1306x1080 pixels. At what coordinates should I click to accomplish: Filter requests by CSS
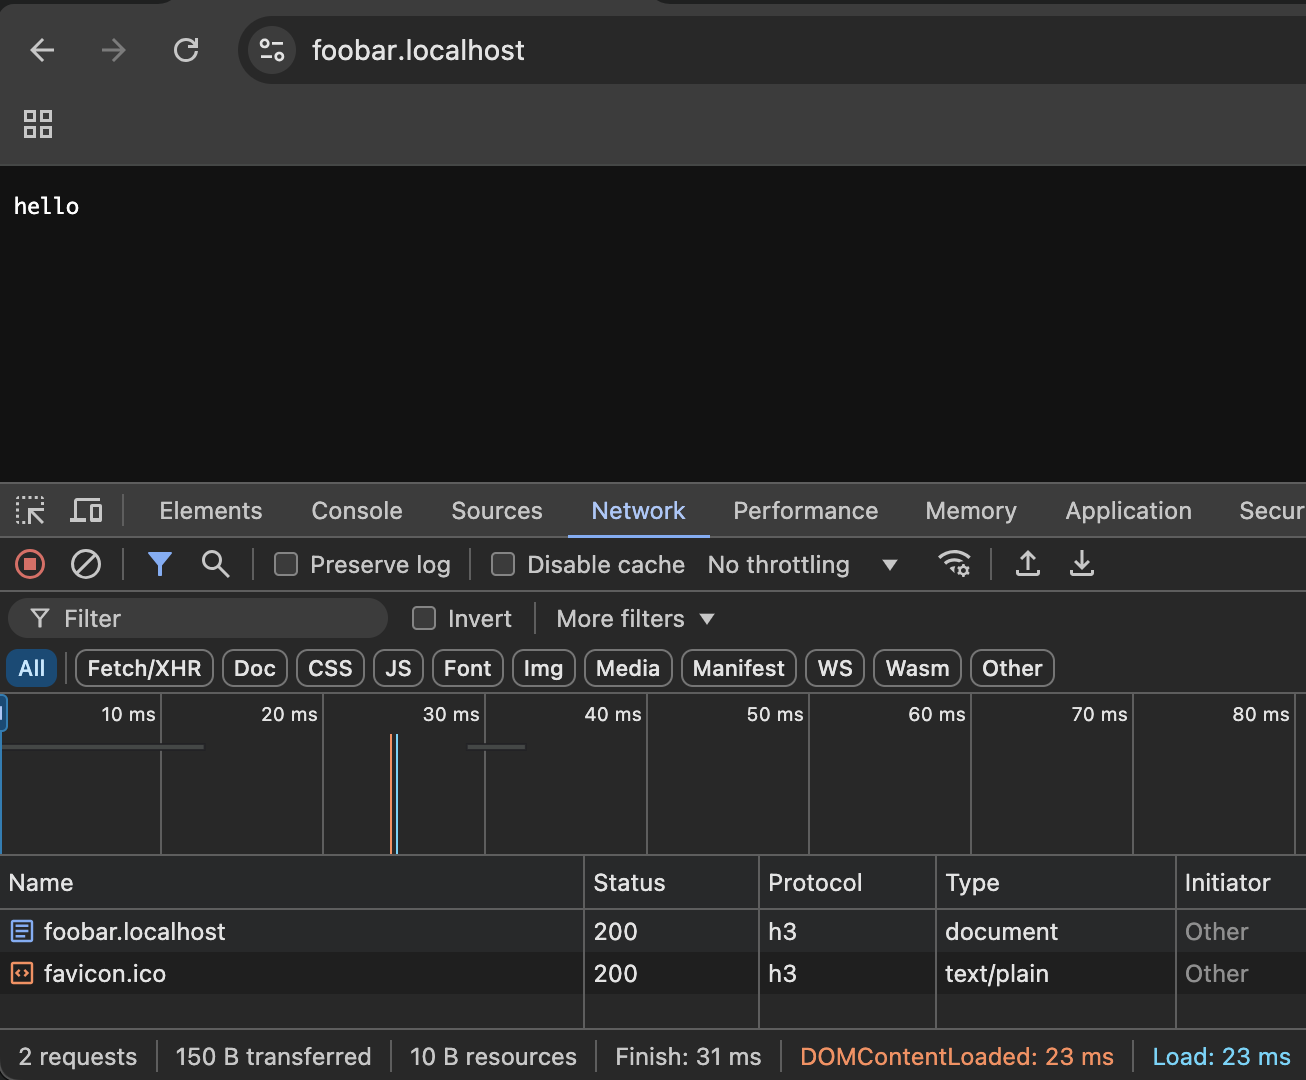330,668
